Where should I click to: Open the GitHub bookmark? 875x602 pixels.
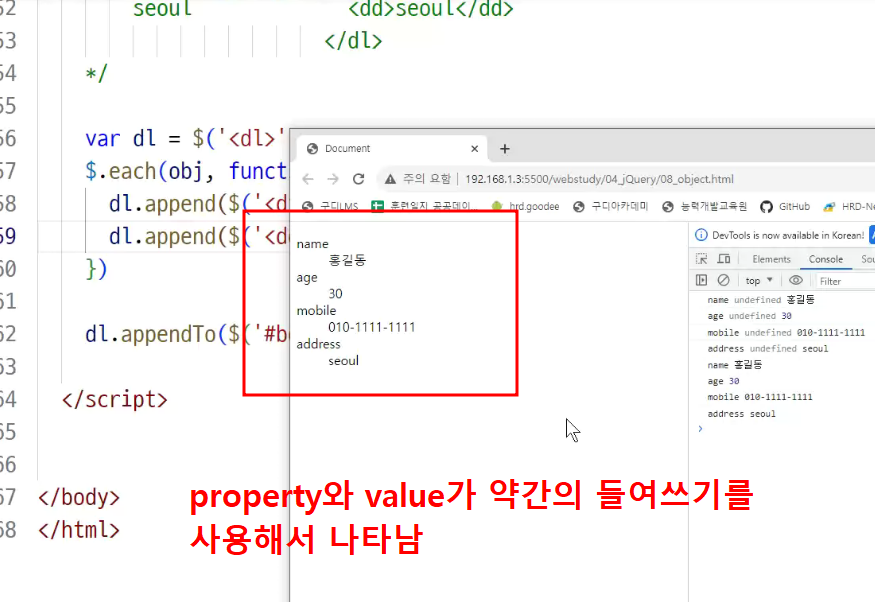785,206
